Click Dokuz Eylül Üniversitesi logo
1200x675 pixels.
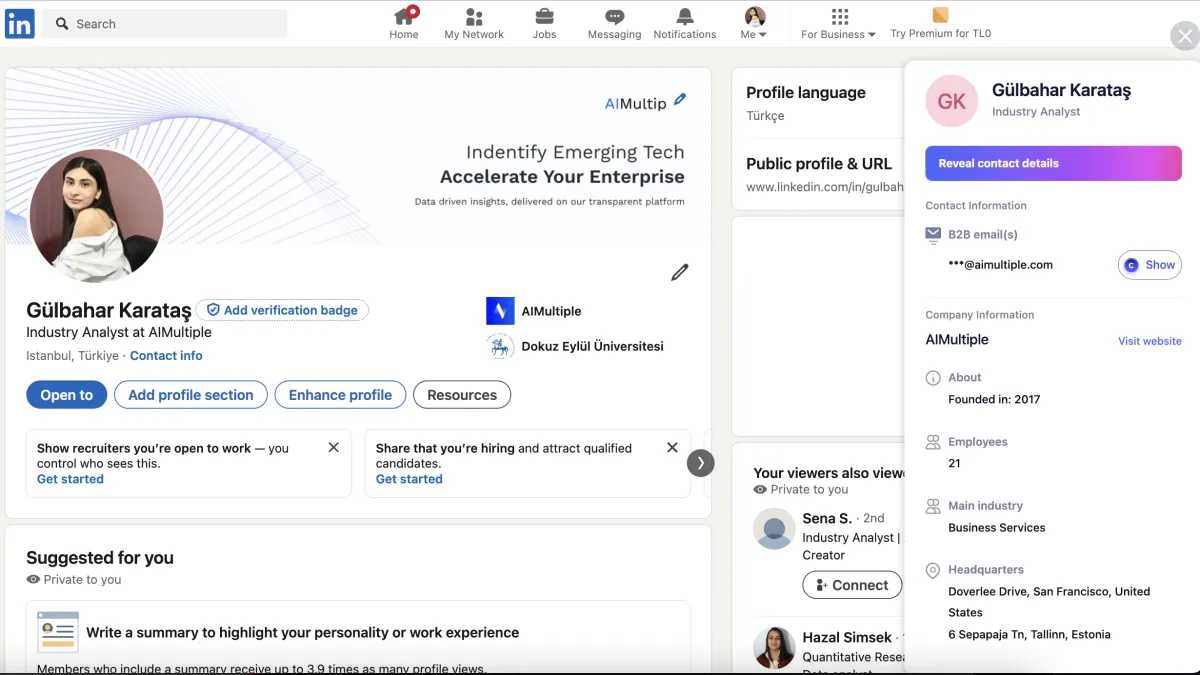(500, 346)
